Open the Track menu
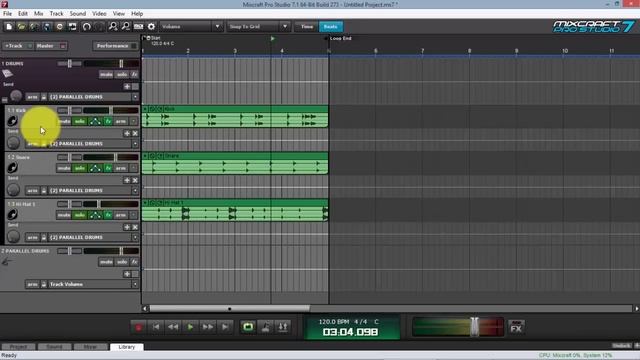This screenshot has height=360, width=640. click(56, 13)
